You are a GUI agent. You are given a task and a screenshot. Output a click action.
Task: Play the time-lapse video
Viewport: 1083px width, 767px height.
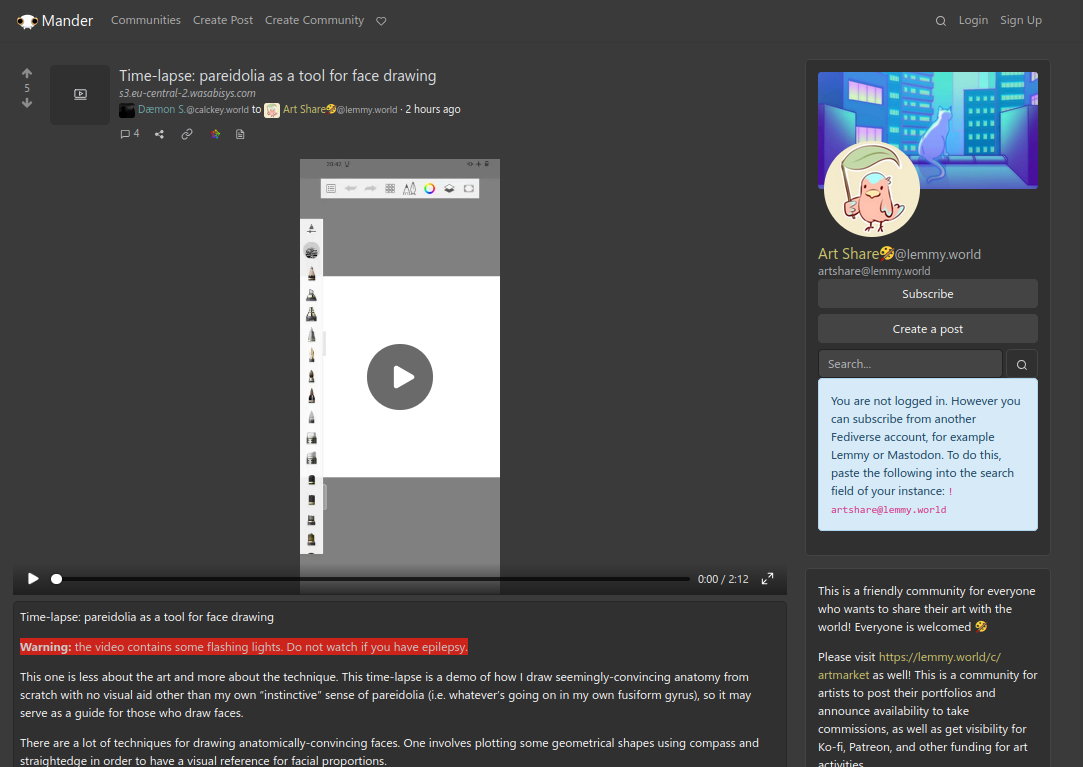[32, 578]
